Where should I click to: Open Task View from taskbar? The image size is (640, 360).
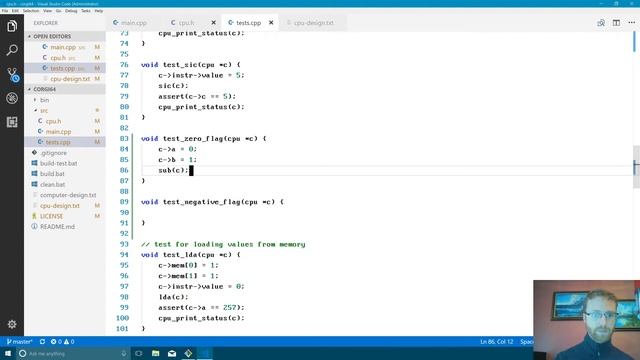pos(139,353)
